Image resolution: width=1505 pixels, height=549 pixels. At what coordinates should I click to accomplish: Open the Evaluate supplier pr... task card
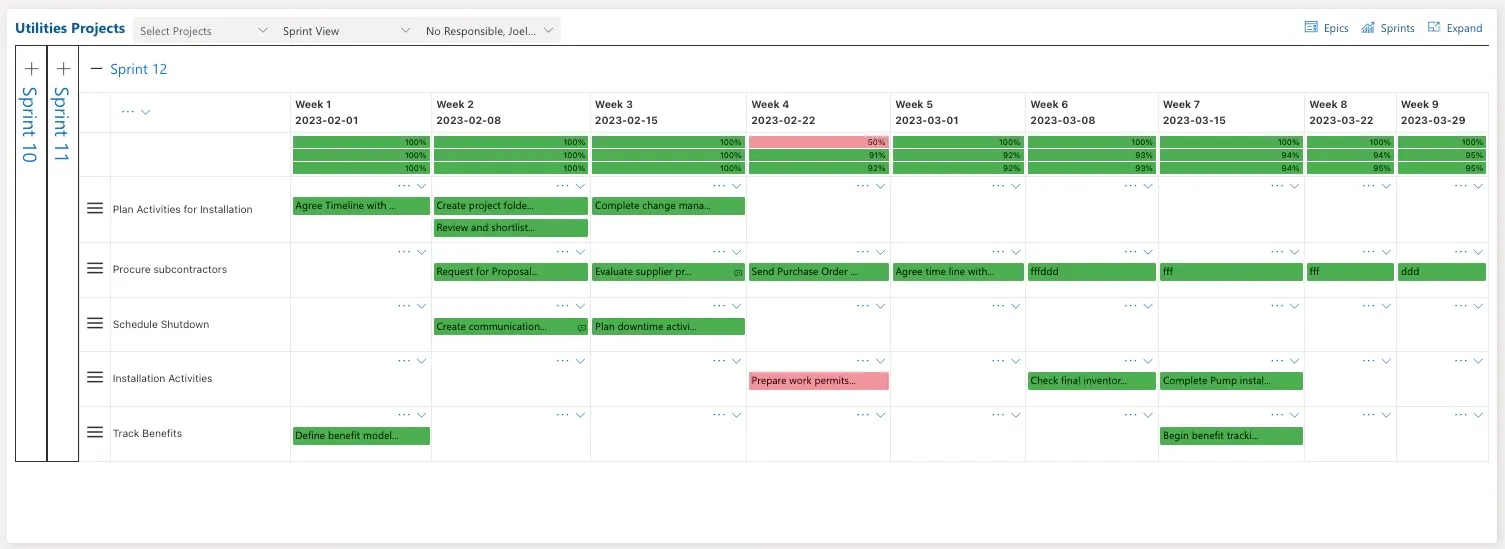pos(668,272)
